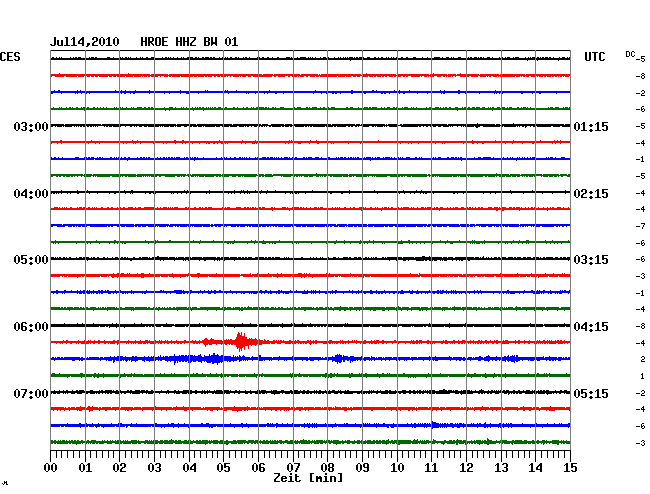Image resolution: width=650 pixels, height=494 pixels.
Task: Click minute axis tick label 09
Action: [362, 468]
